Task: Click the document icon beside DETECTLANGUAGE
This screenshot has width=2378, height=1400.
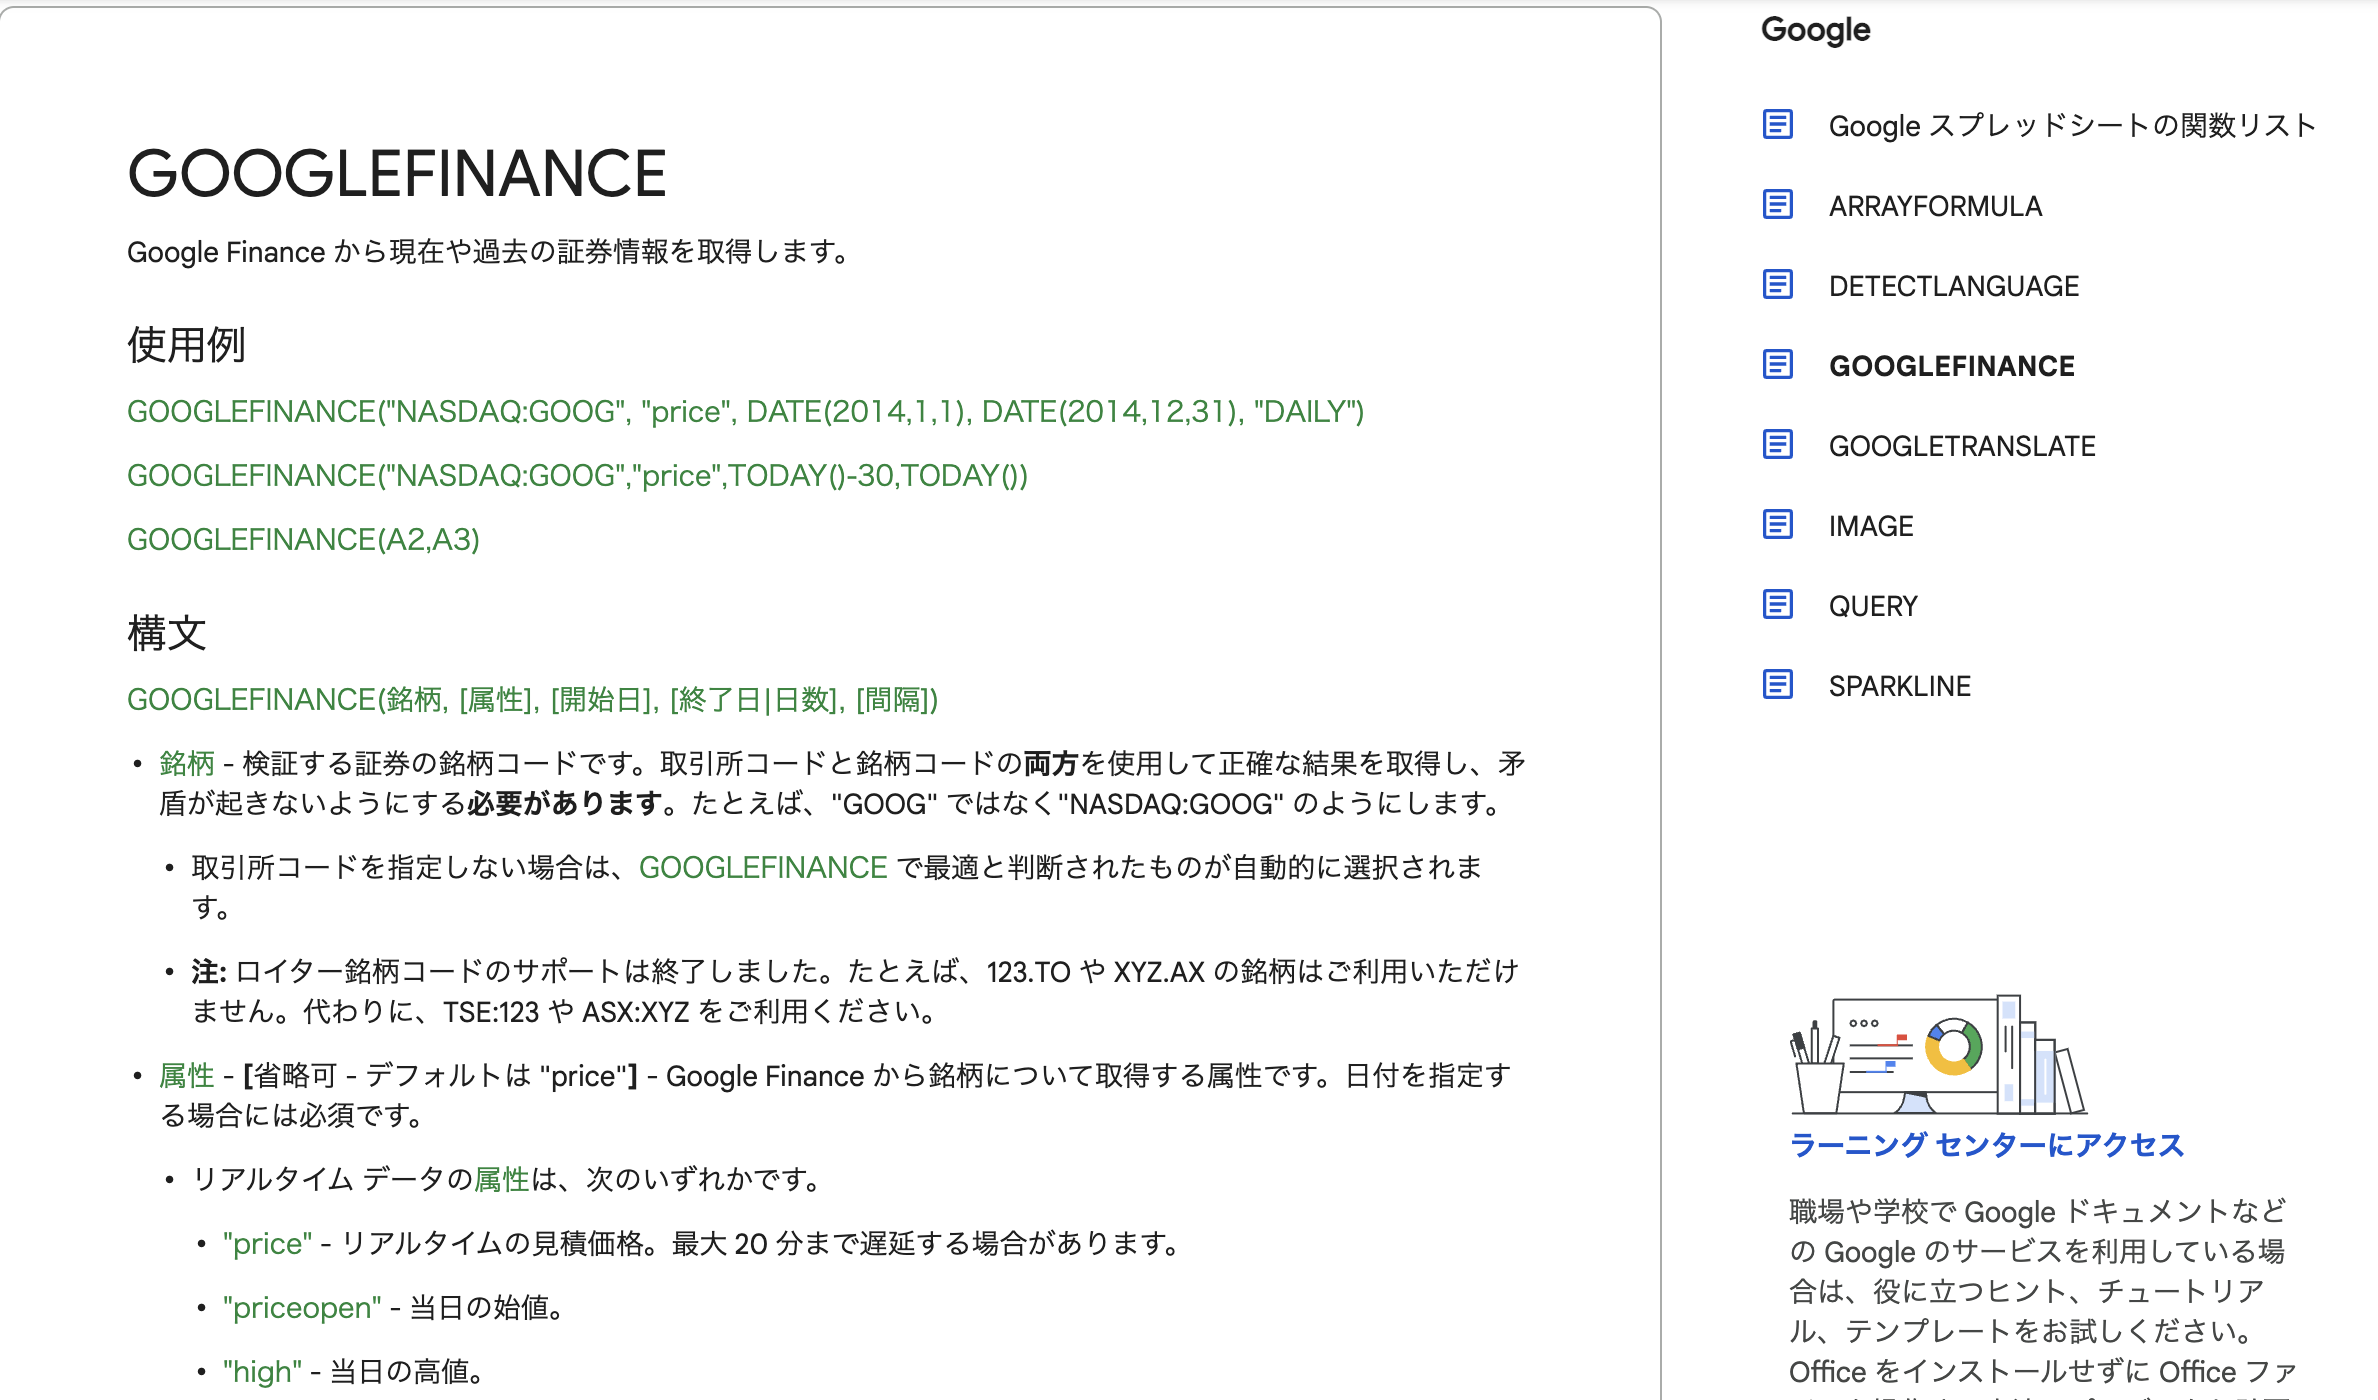Action: coord(1779,286)
